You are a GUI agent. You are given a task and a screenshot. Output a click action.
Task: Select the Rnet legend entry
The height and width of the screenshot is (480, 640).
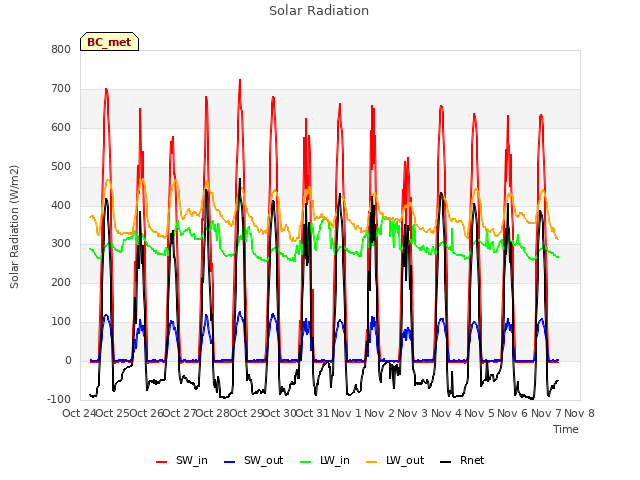[x=462, y=460]
